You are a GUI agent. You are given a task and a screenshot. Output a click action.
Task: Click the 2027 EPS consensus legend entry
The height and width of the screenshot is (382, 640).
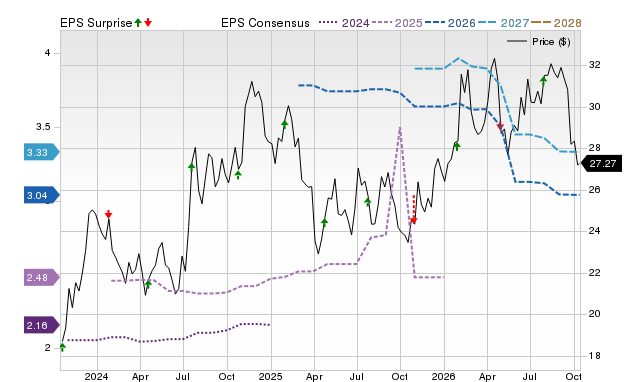point(503,23)
